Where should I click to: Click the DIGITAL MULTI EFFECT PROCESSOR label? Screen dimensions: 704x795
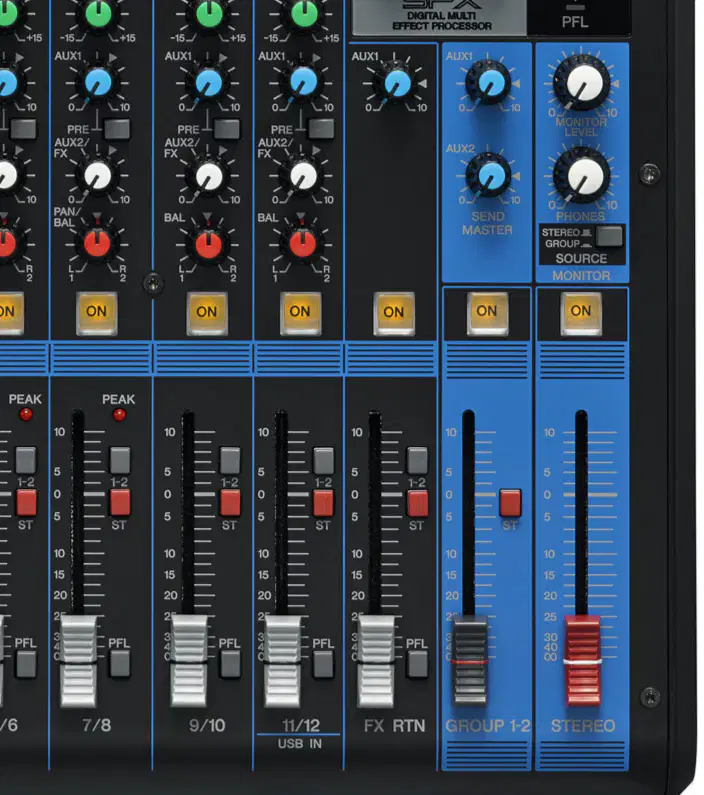coord(441,21)
